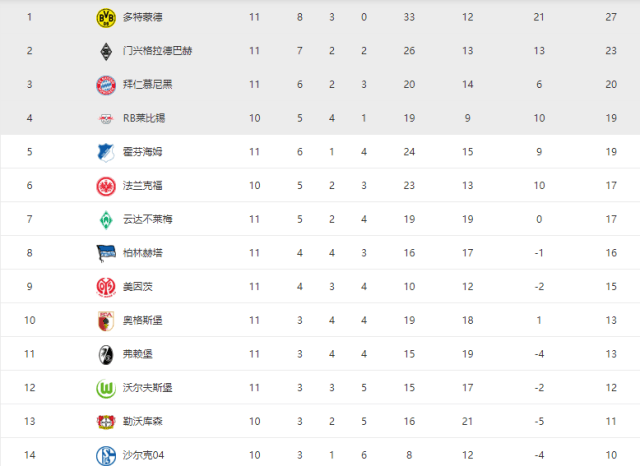Open team link 拜仁慕尼黑
The image size is (640, 466).
(x=147, y=84)
